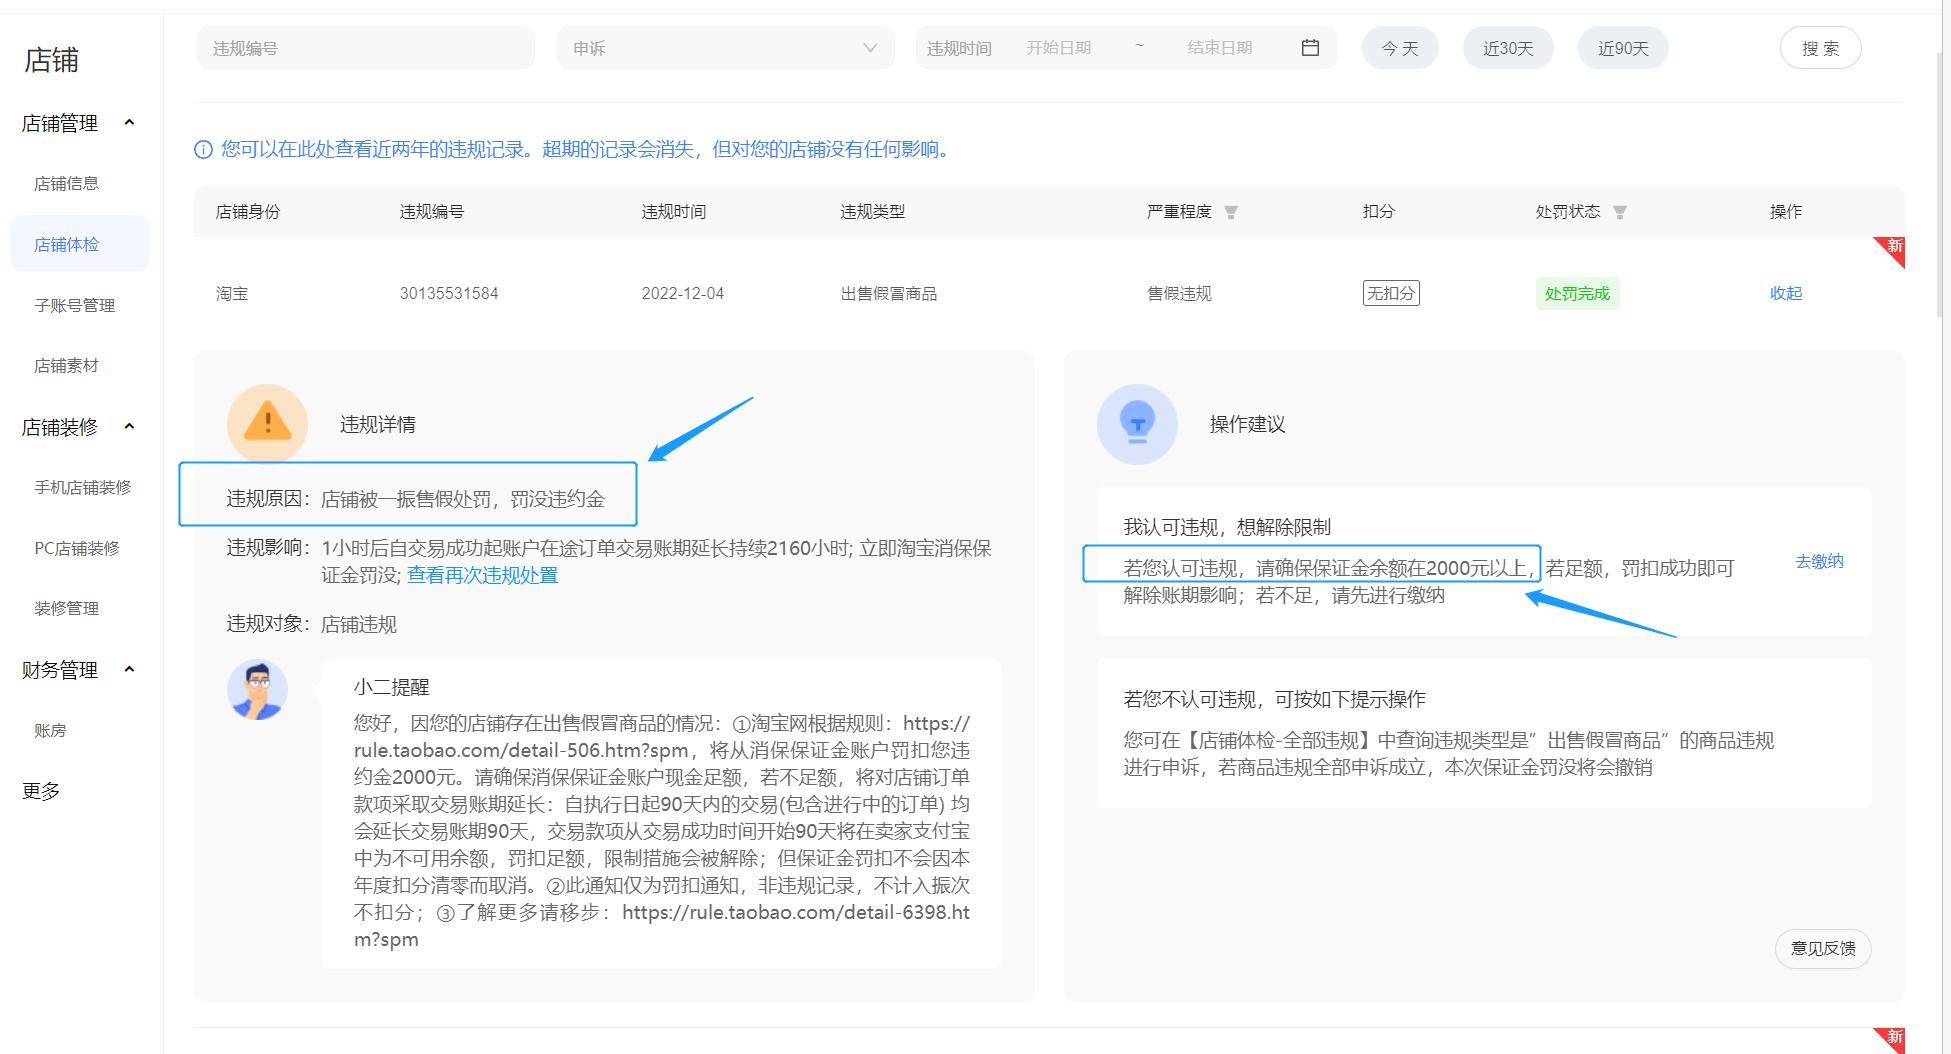This screenshot has width=1951, height=1054.
Task: Click the lightbulb icon beside 操作建议
Action: pos(1137,424)
